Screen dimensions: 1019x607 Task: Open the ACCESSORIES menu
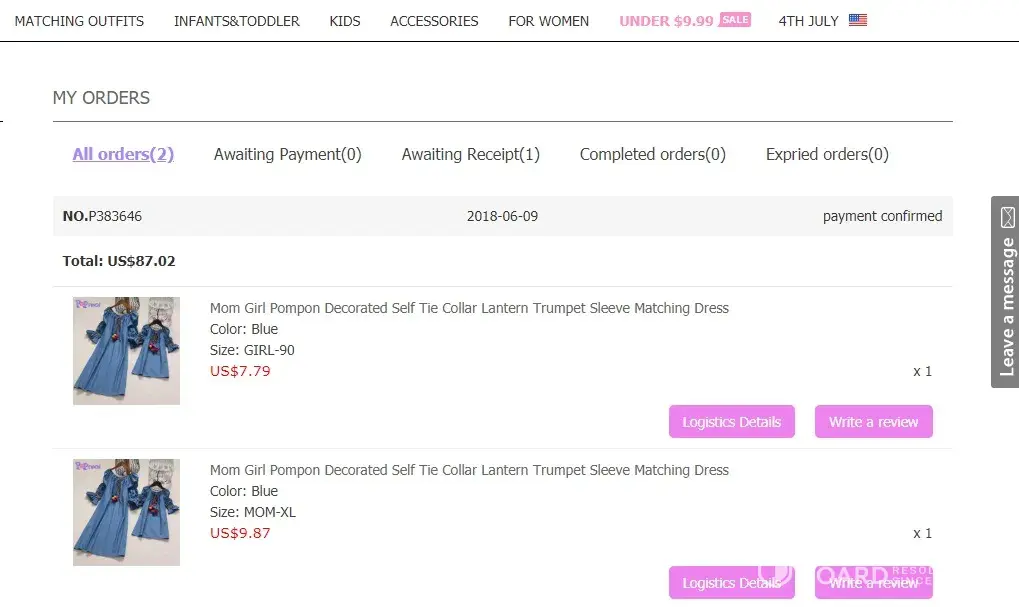coord(434,21)
